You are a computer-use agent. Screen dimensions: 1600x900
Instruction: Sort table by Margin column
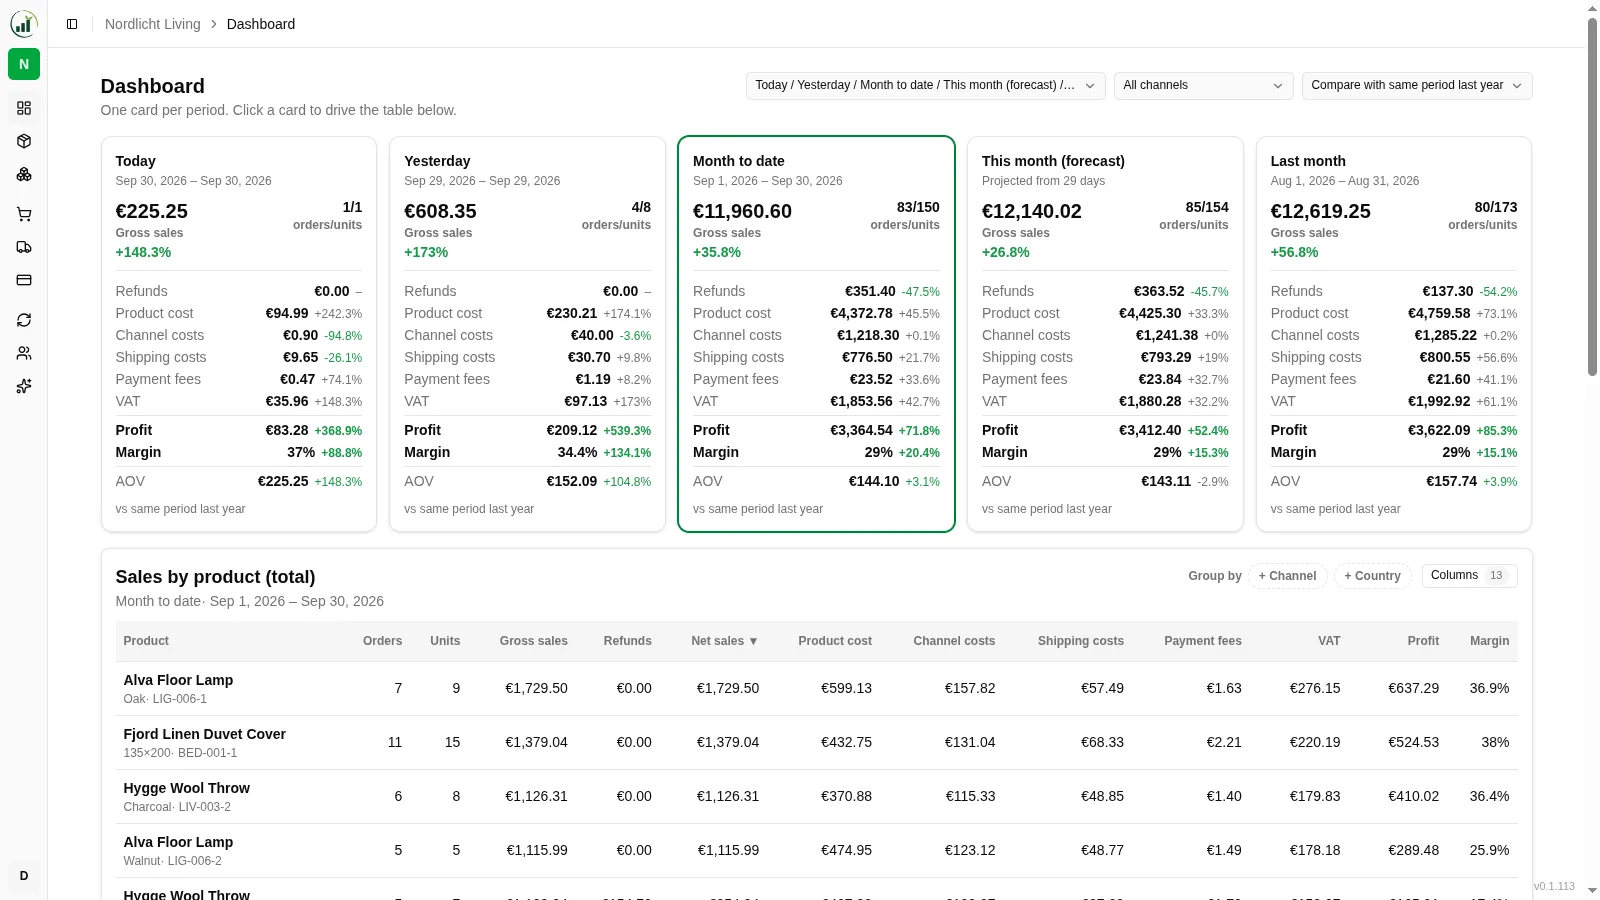[x=1490, y=641]
